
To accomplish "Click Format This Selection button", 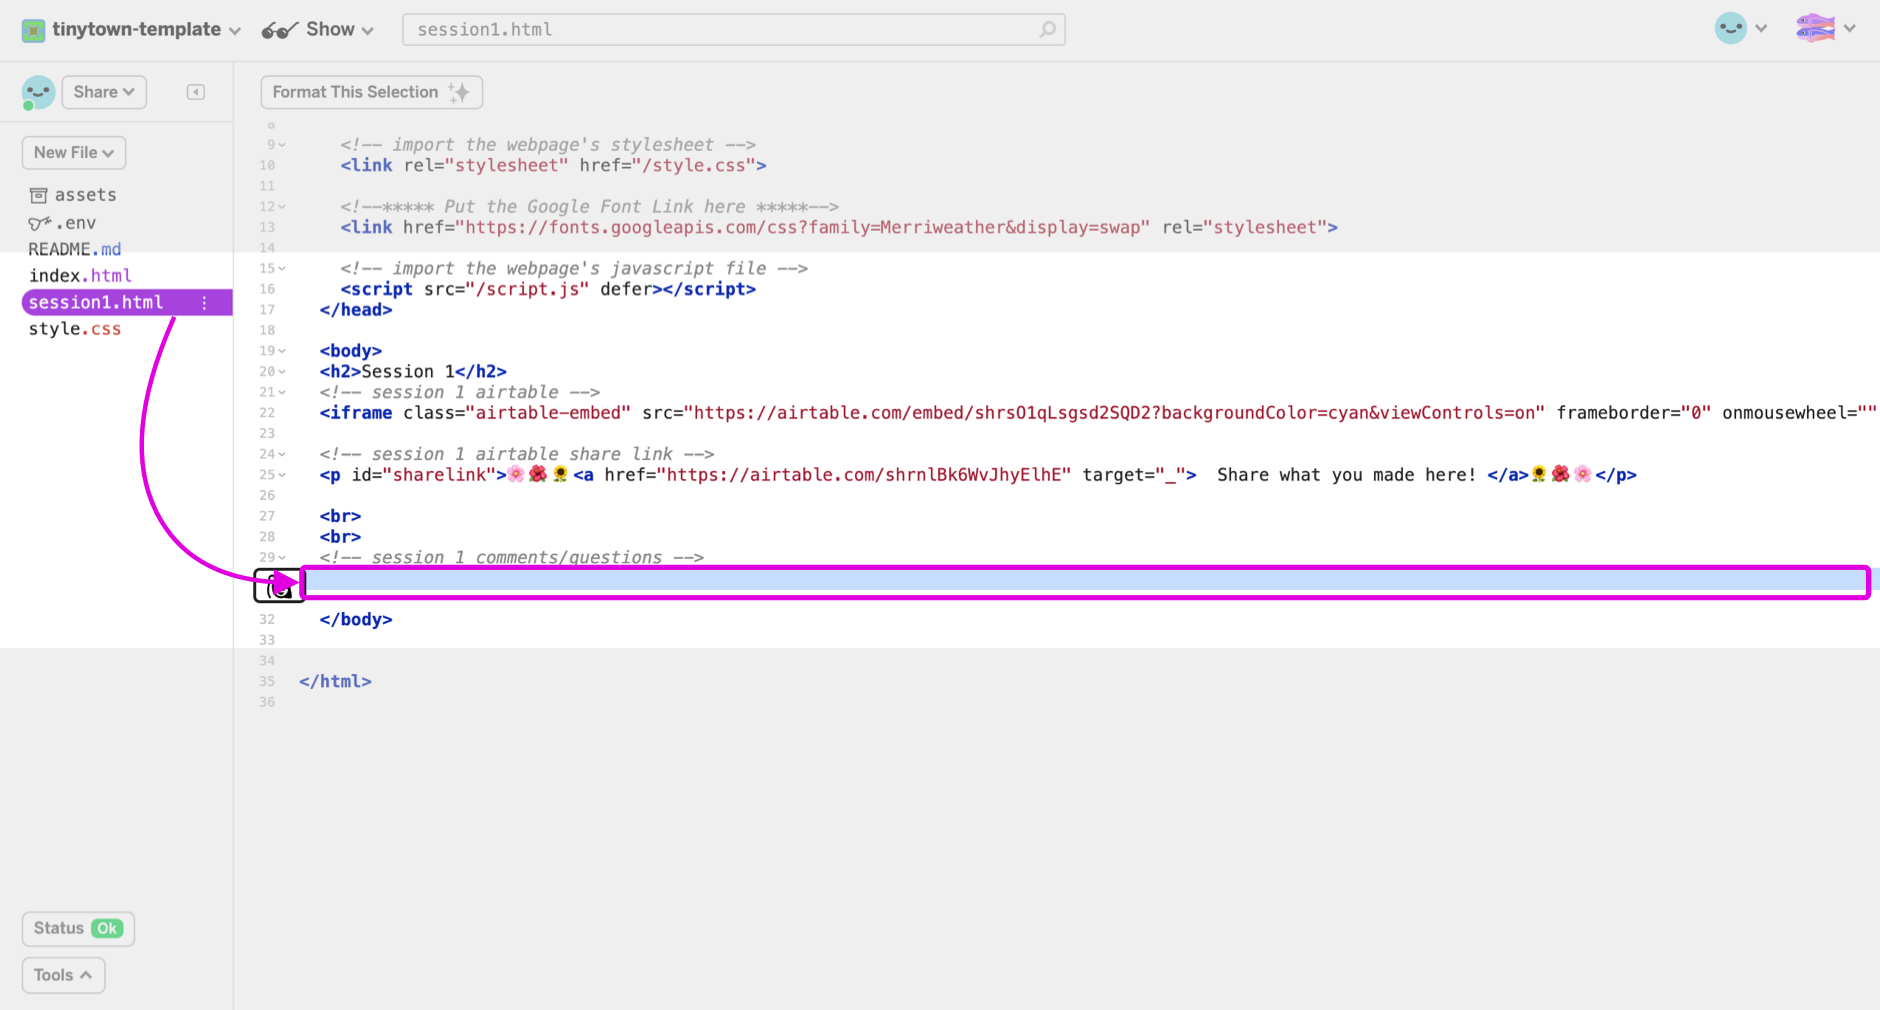I will tap(371, 92).
